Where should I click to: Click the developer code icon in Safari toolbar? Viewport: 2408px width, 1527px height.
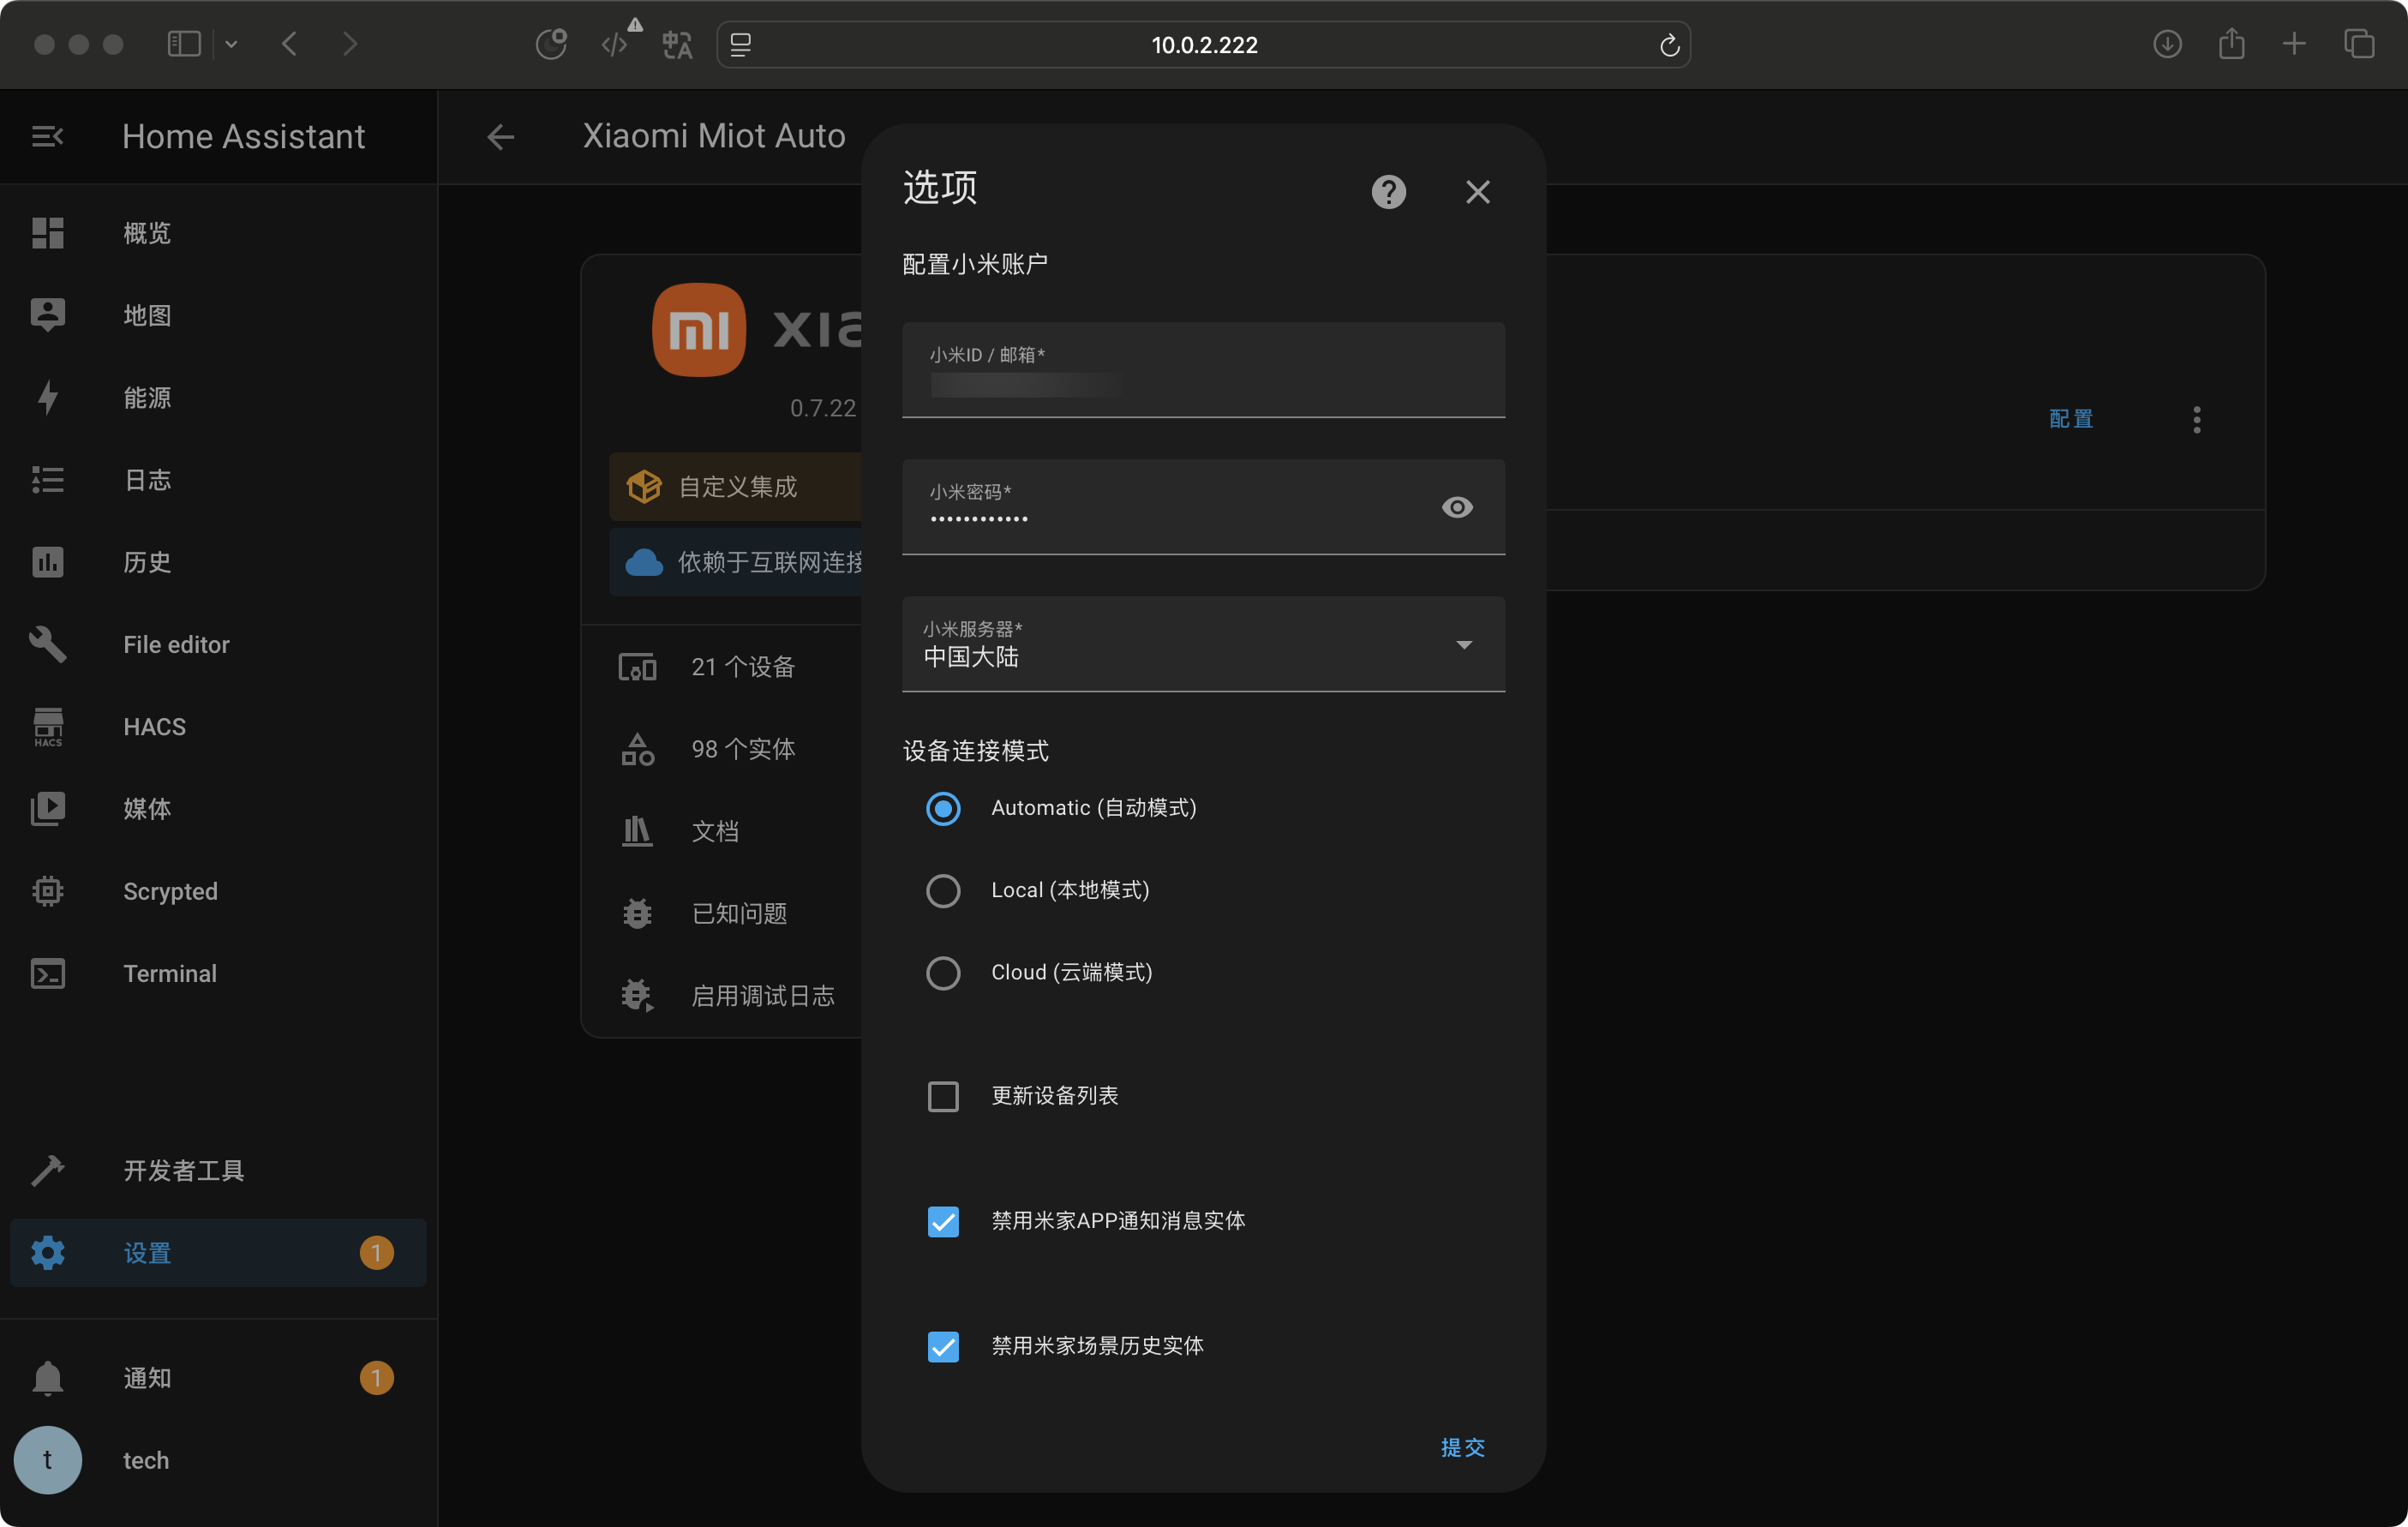click(615, 44)
